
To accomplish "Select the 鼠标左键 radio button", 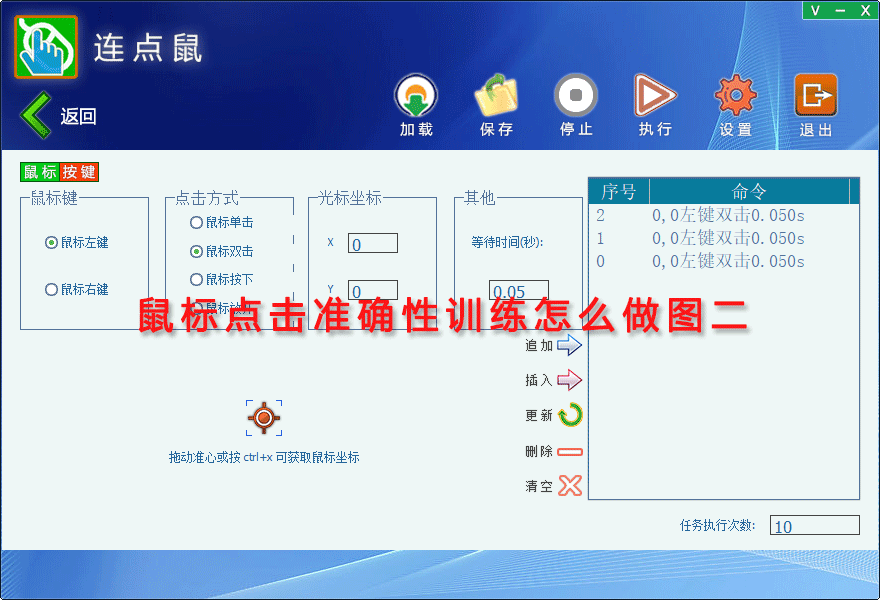I will (51, 242).
